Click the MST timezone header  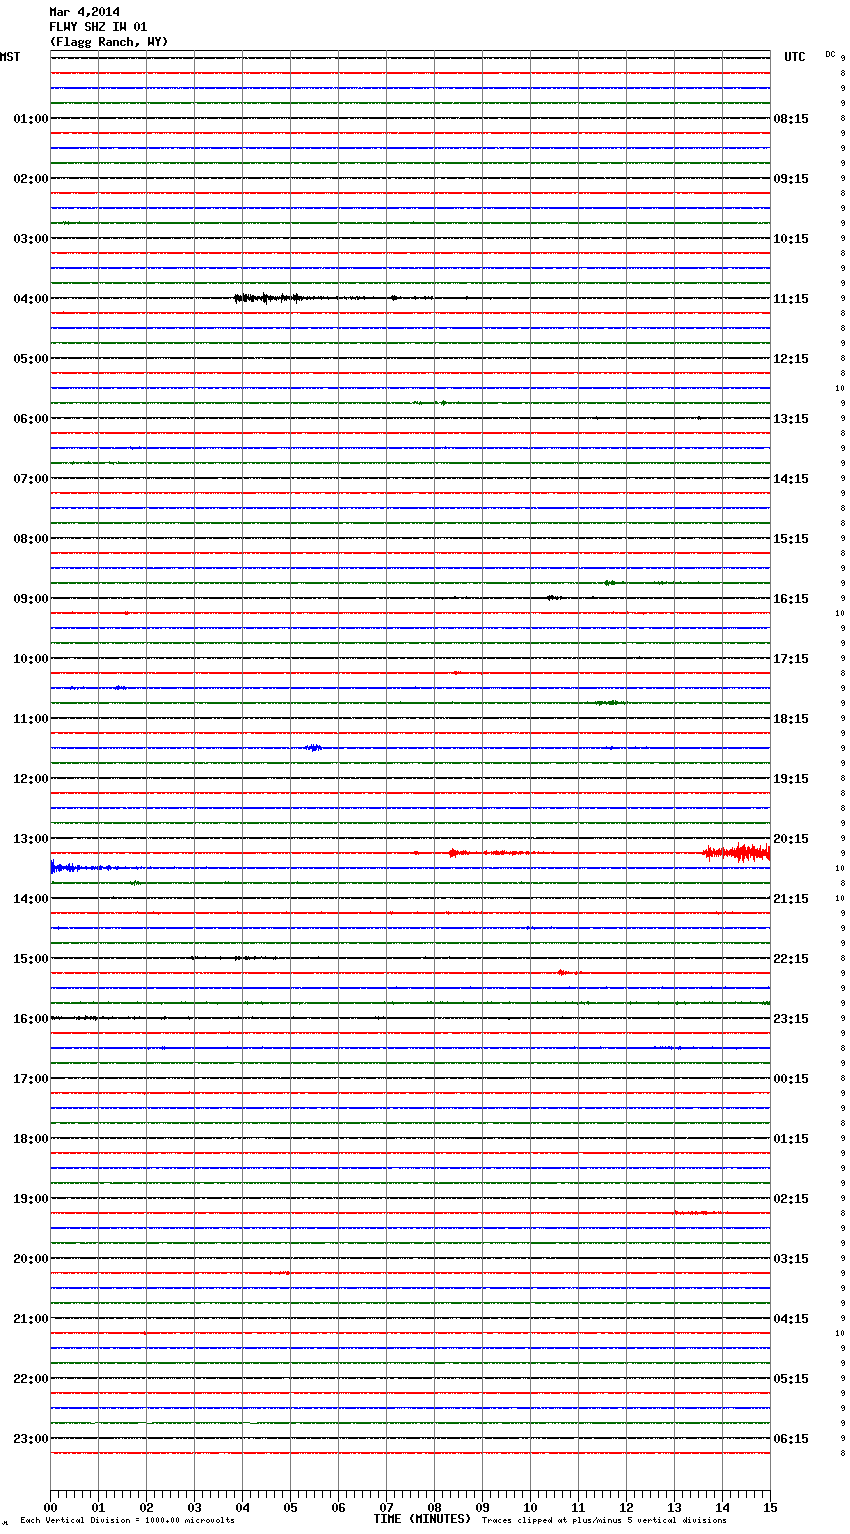pyautogui.click(x=10, y=57)
